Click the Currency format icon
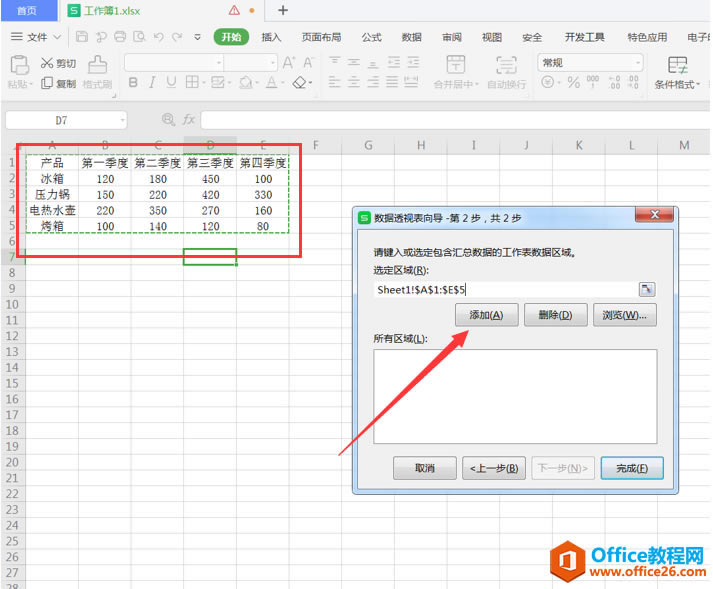The width and height of the screenshot is (713, 589). coord(548,82)
